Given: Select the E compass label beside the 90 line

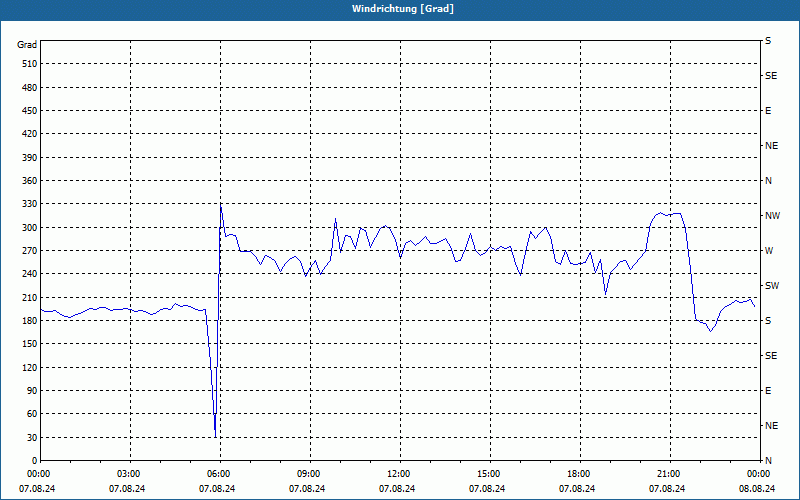Looking at the screenshot, I should pos(768,391).
